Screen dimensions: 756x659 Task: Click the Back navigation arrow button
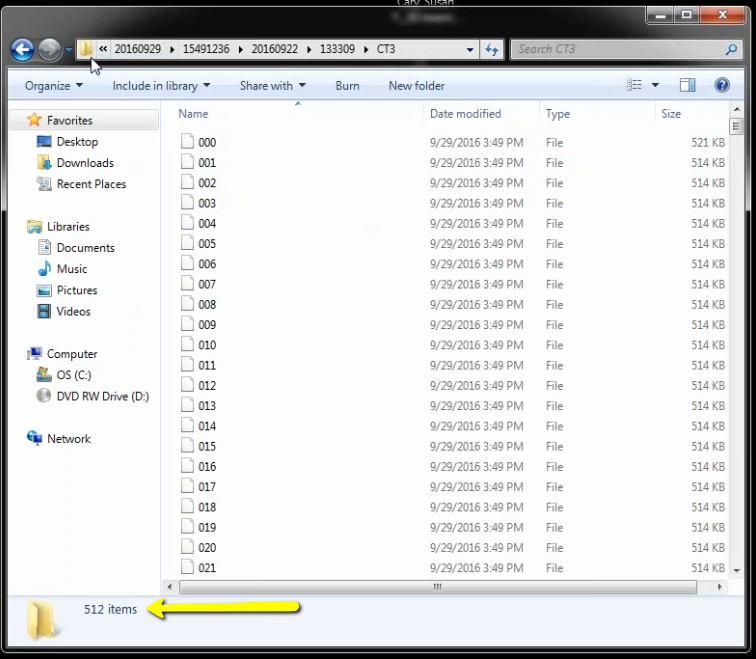[22, 49]
